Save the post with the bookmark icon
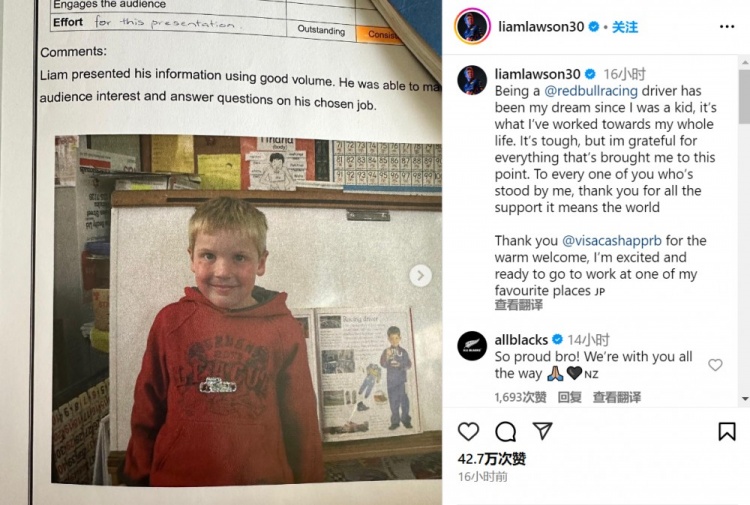Screen dimensions: 750x505 pos(727,431)
